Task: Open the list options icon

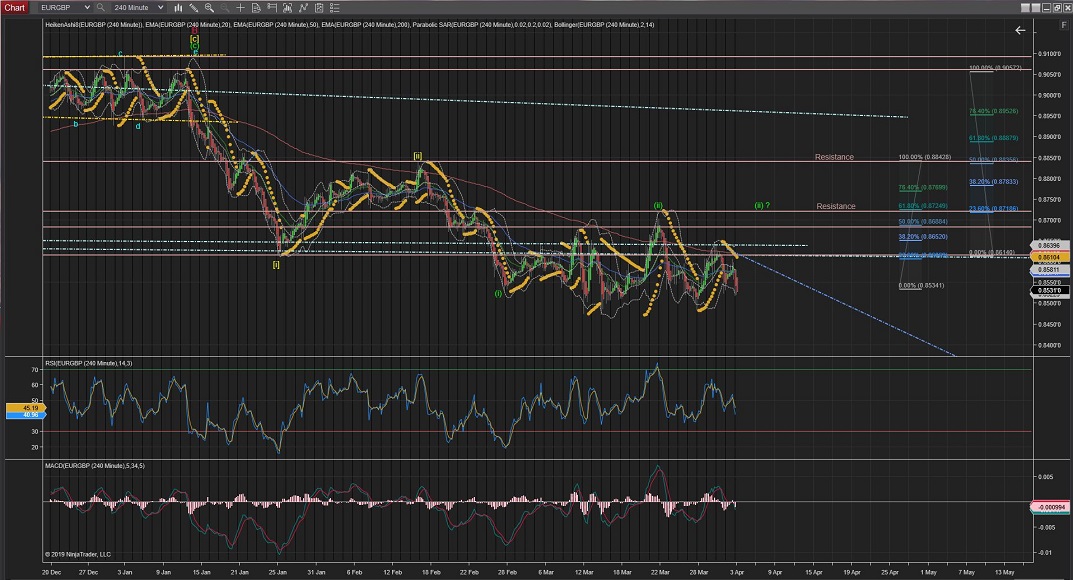Action: click(x=335, y=8)
